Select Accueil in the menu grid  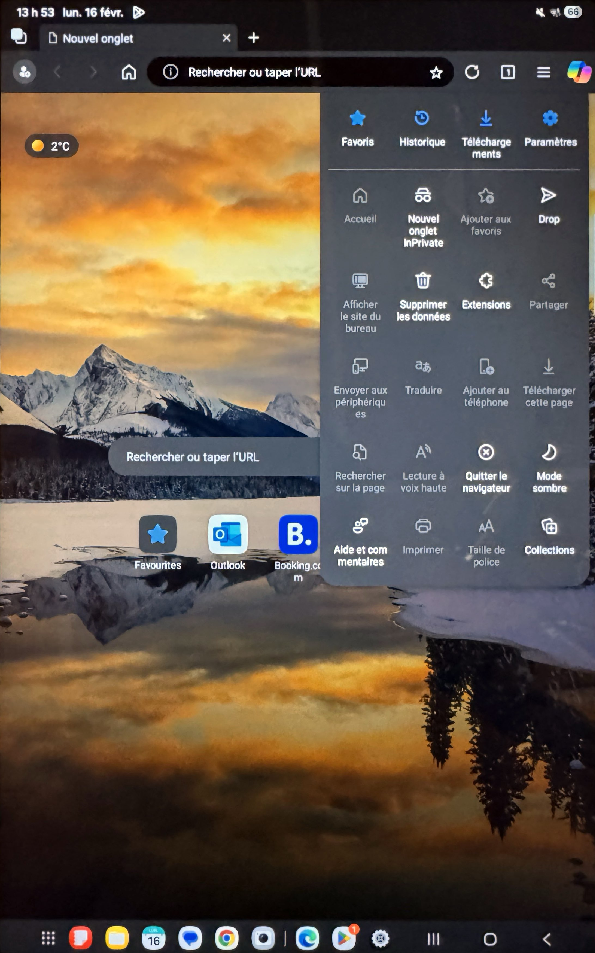point(360,205)
